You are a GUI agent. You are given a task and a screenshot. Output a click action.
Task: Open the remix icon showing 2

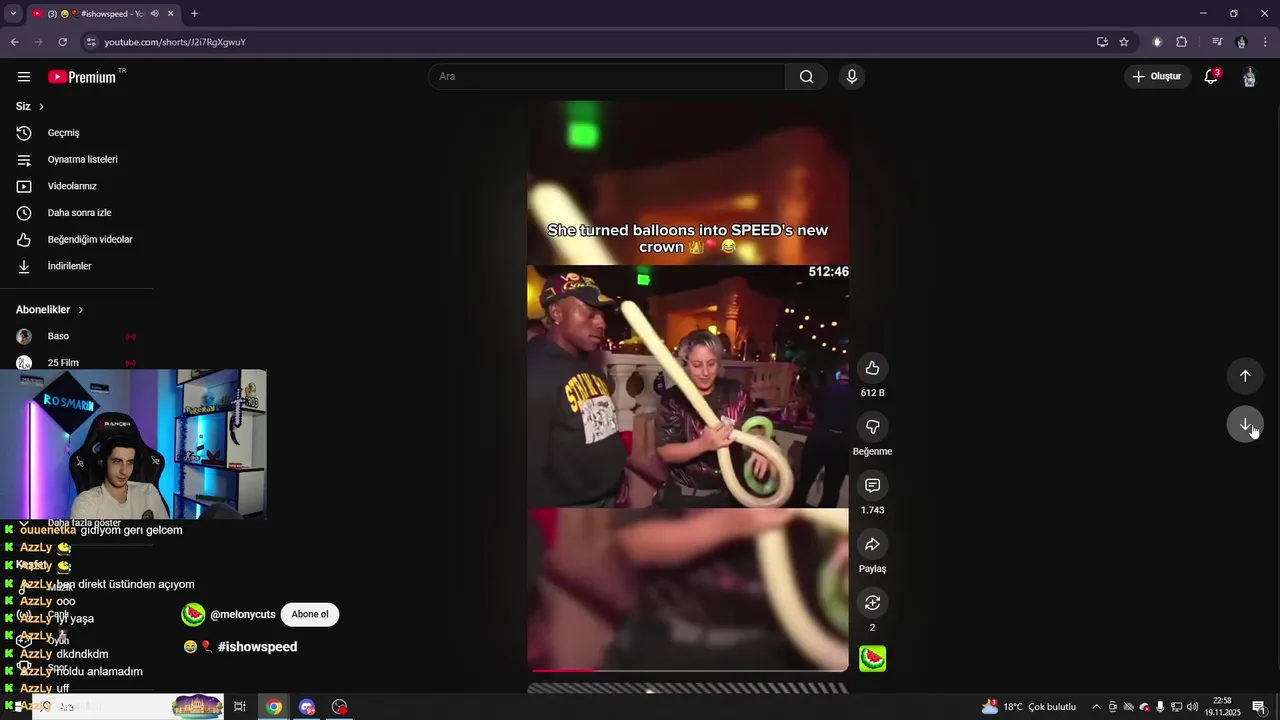(872, 602)
